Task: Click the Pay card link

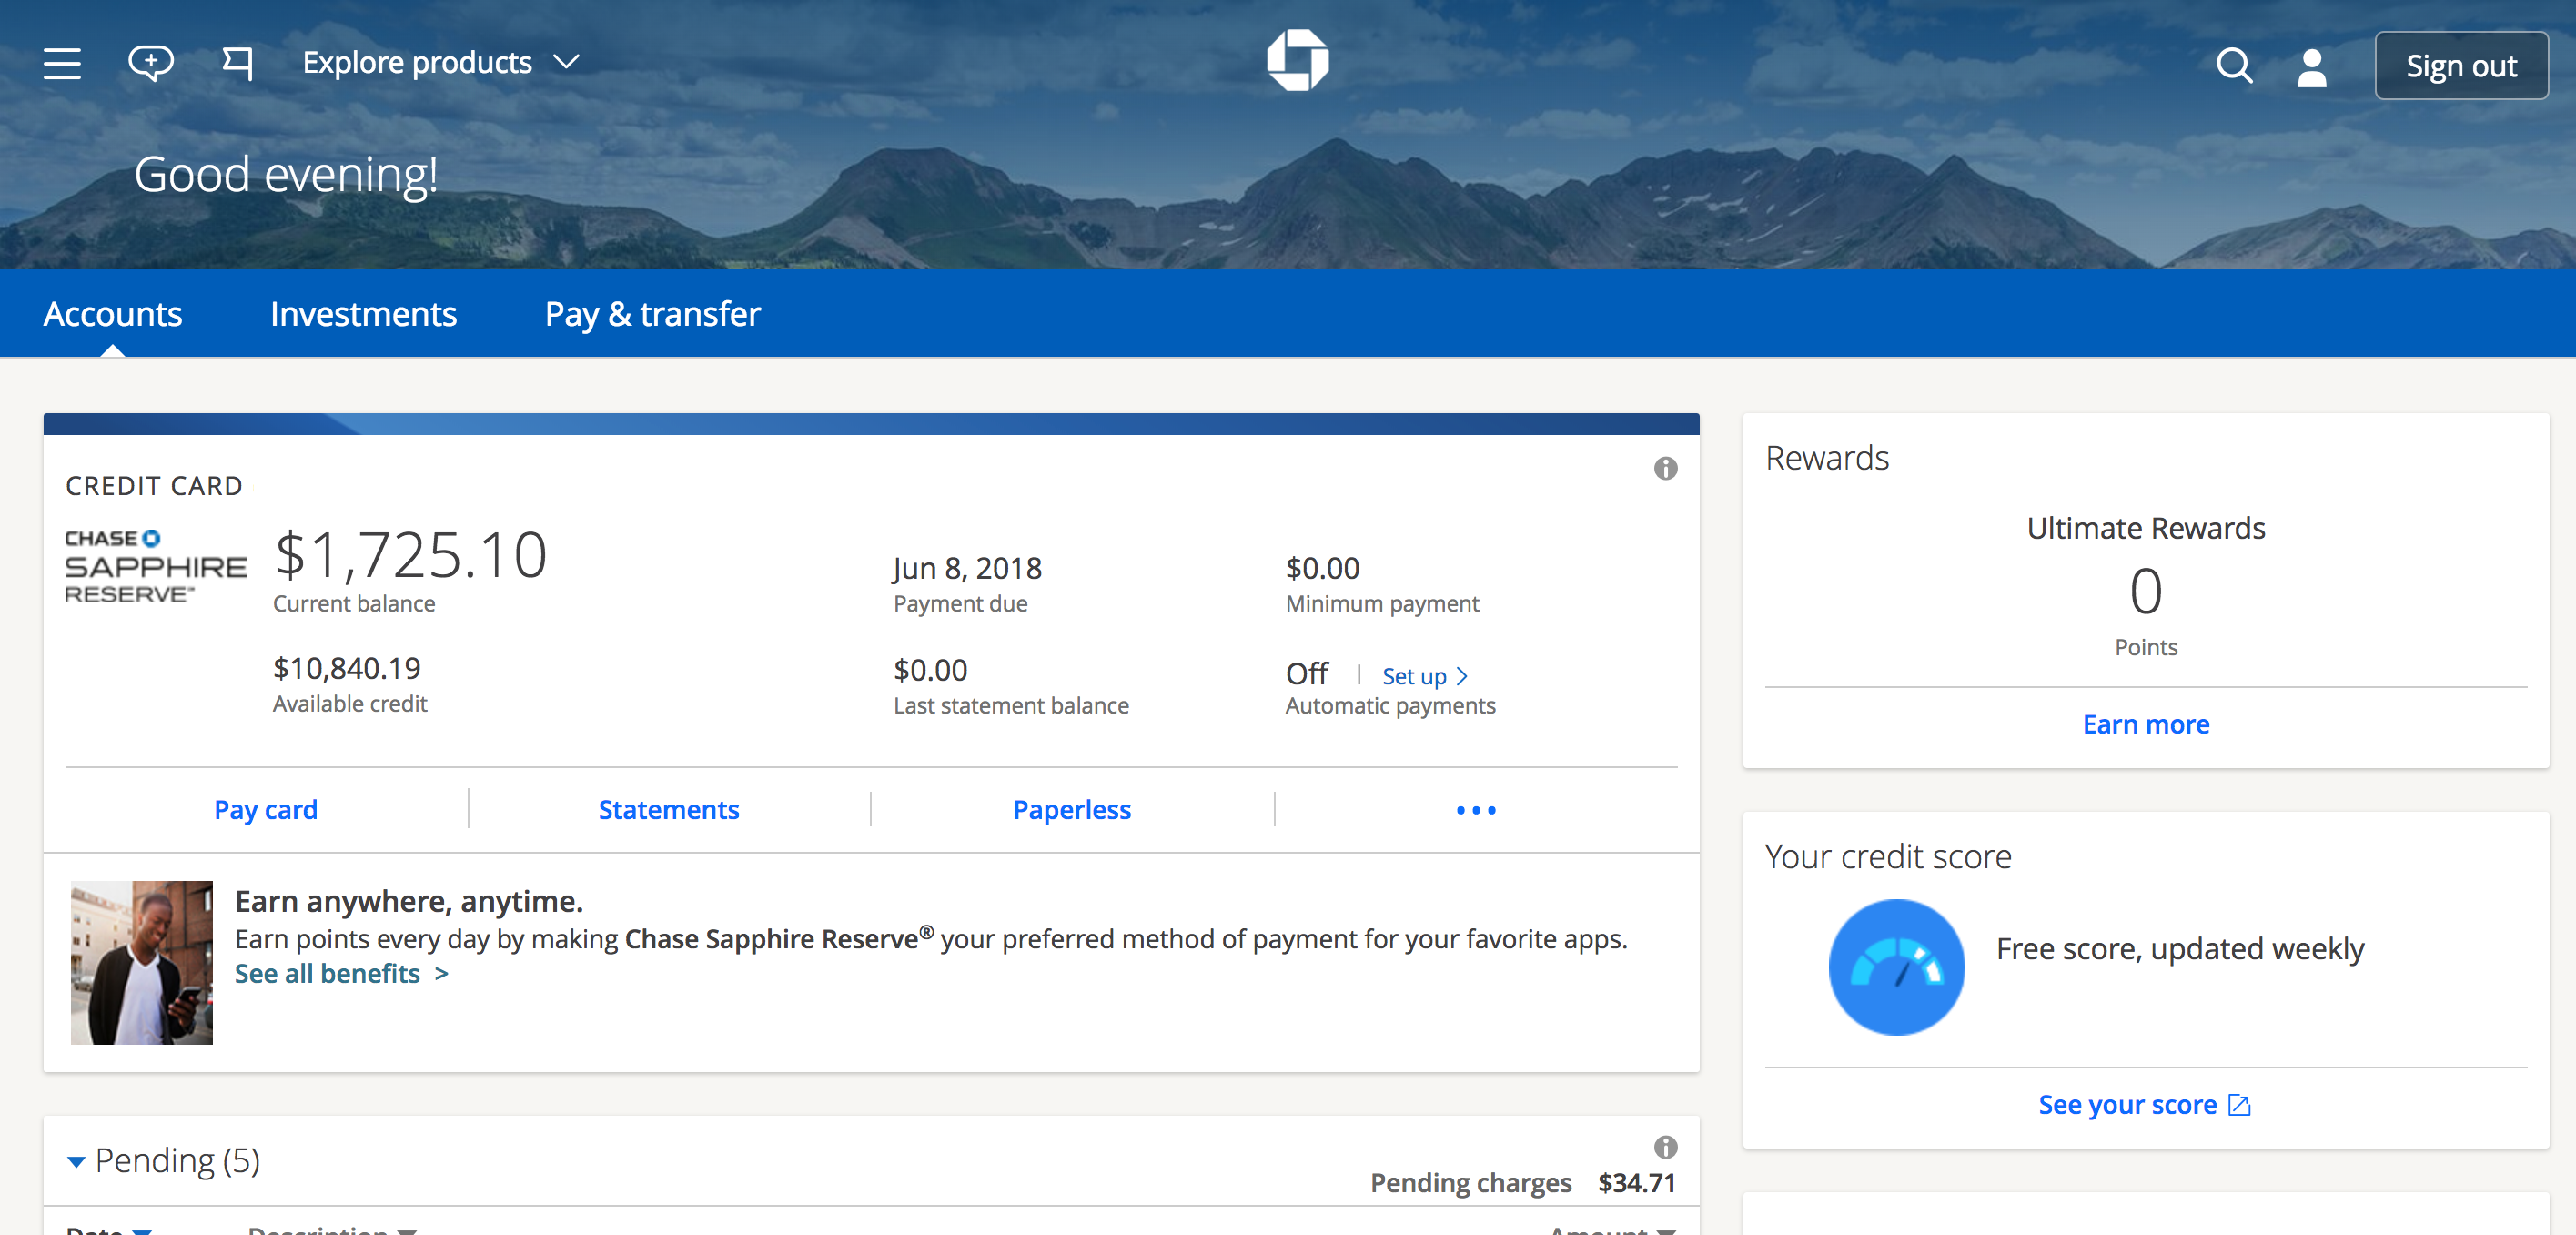Action: [265, 810]
